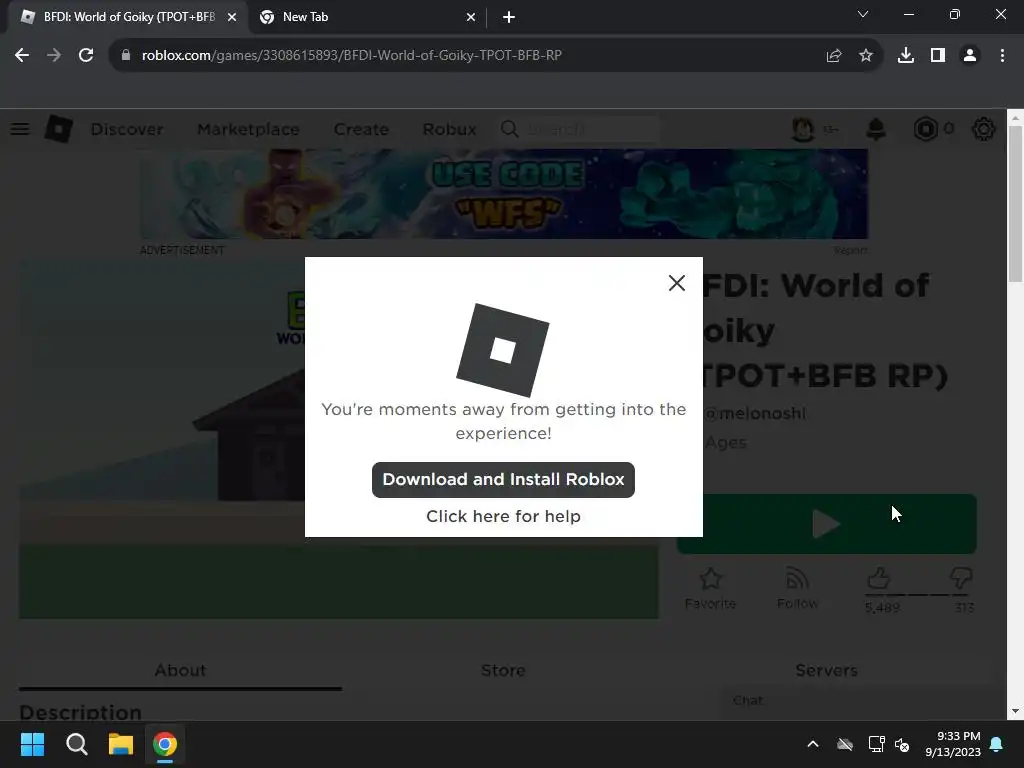Follow this experience

tap(797, 588)
